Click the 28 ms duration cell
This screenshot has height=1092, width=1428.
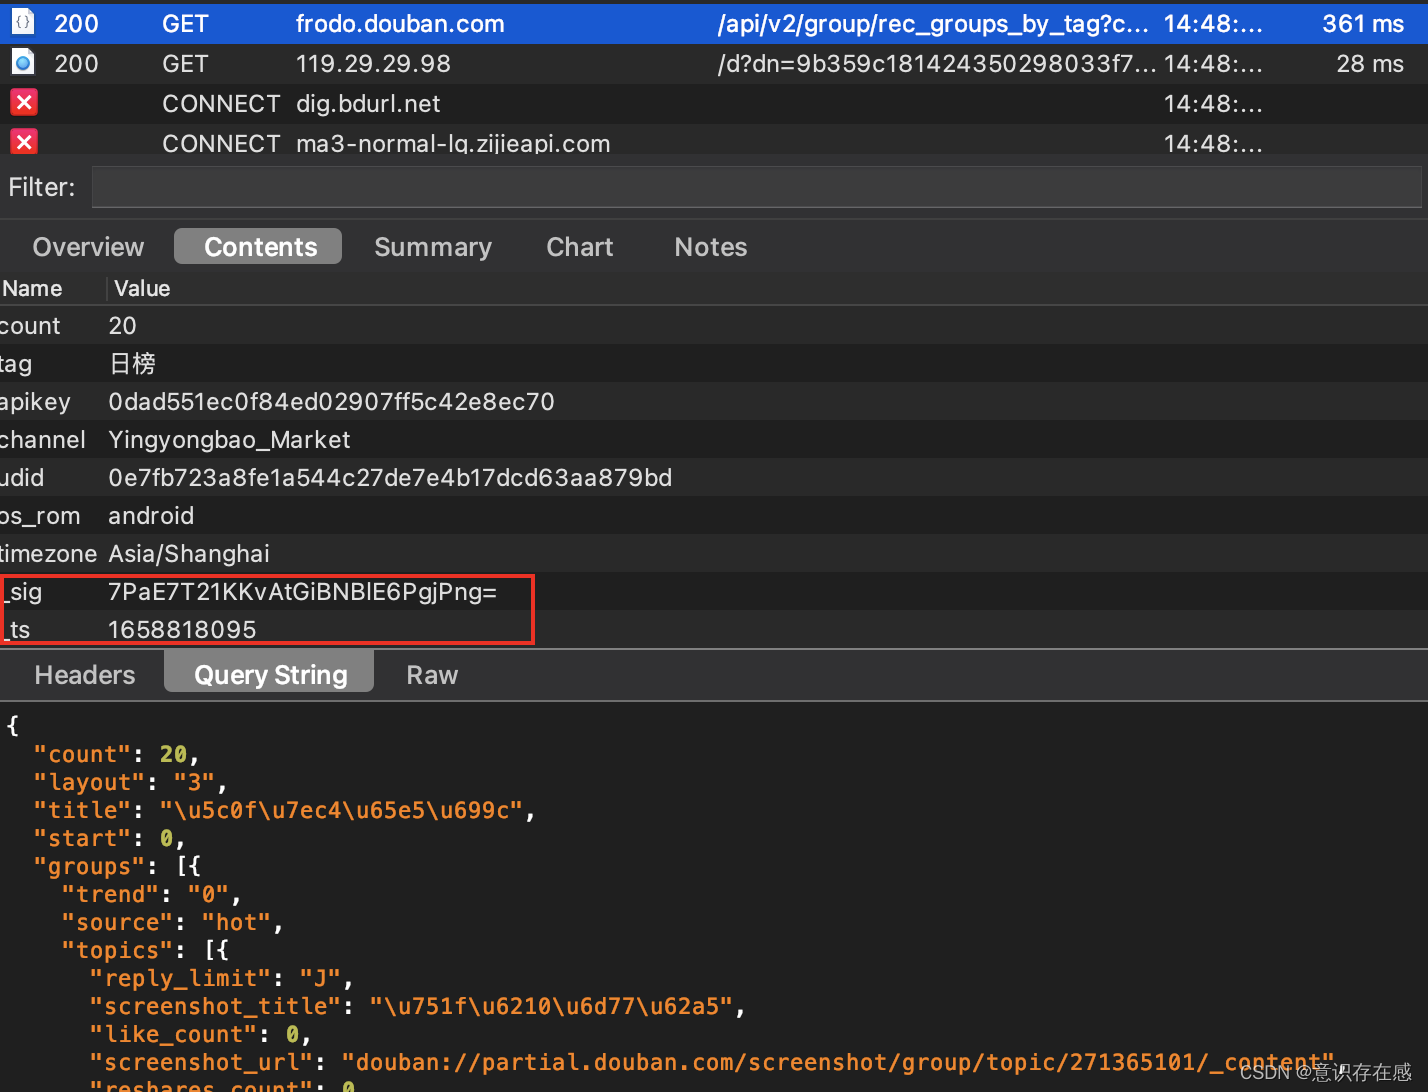click(x=1370, y=63)
